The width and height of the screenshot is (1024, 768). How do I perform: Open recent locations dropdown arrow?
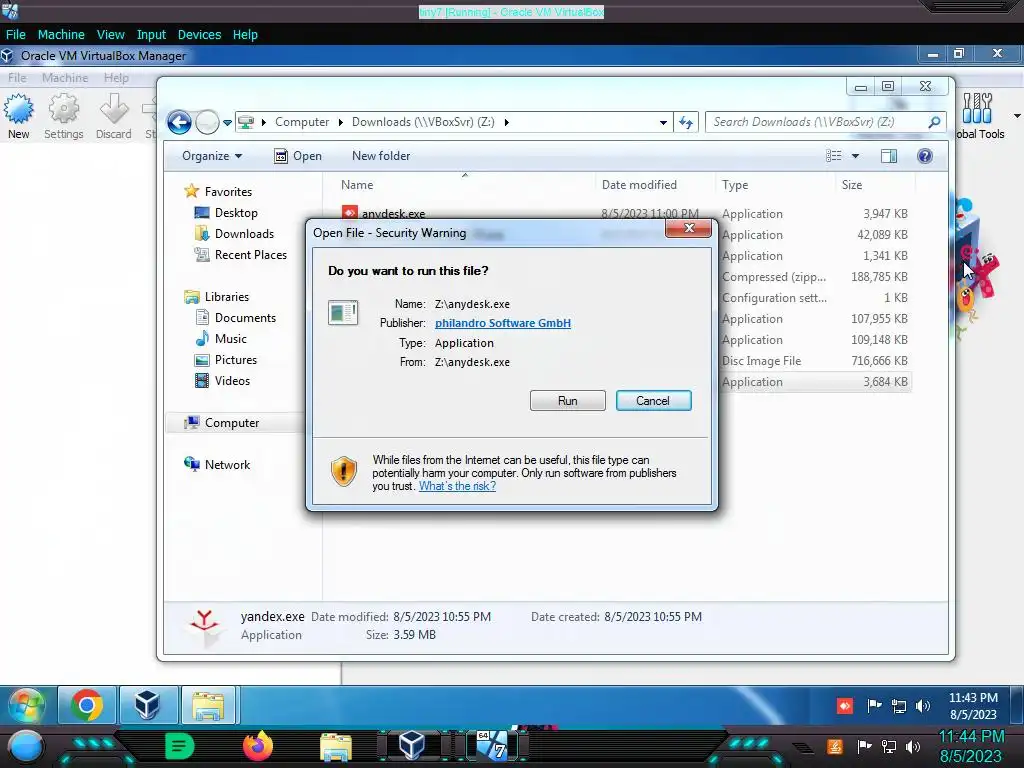tap(227, 122)
